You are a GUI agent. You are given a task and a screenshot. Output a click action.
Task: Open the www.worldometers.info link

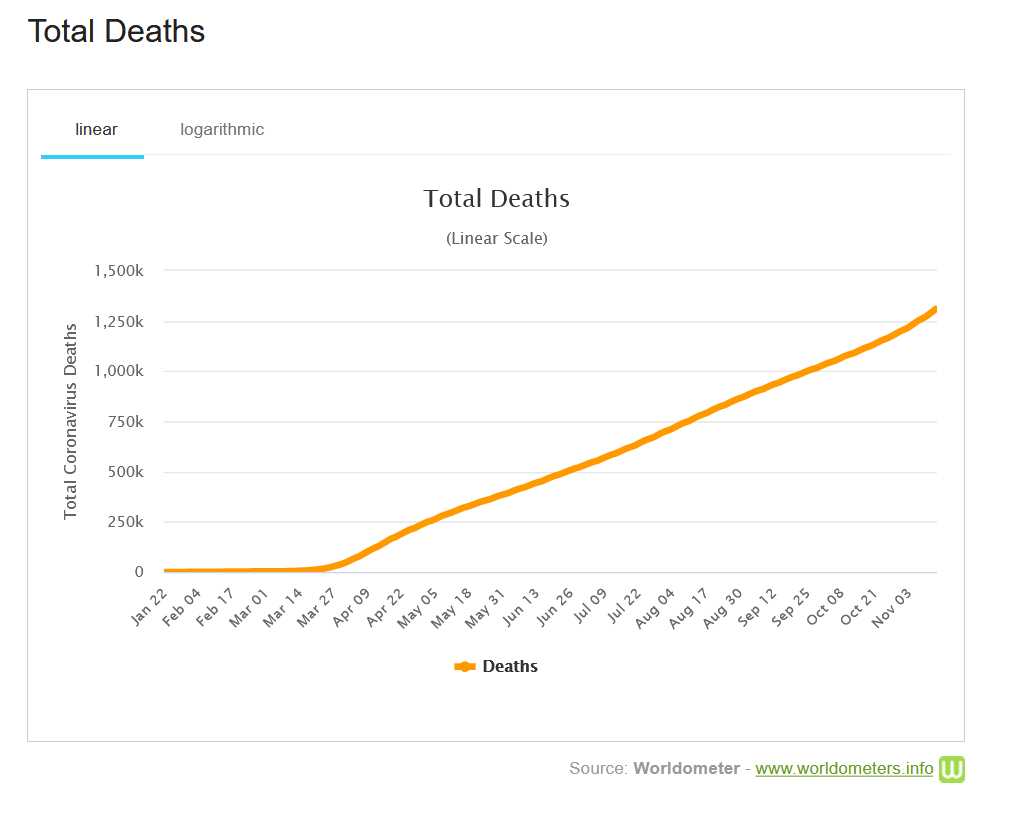coord(844,769)
